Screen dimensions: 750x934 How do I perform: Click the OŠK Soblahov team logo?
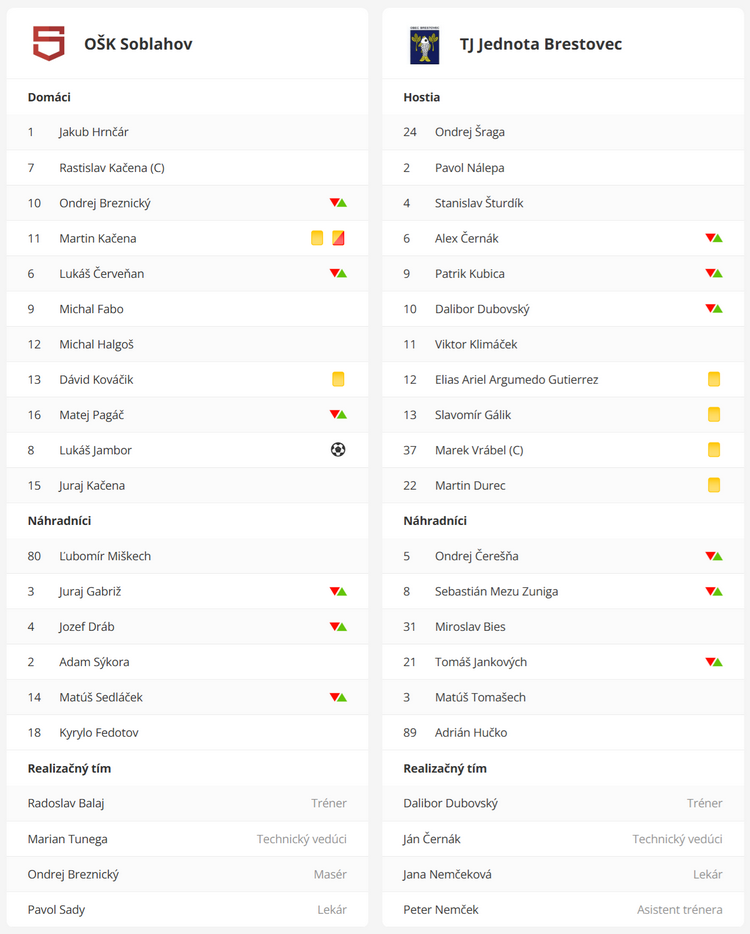coord(48,44)
